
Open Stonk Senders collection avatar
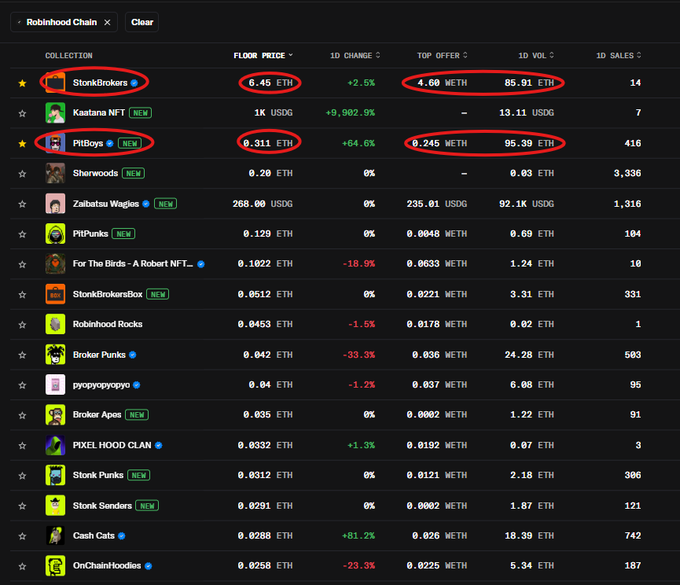pos(56,505)
